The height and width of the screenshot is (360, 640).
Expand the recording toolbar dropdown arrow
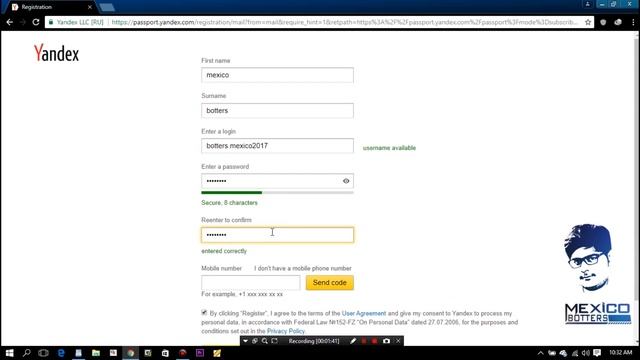tap(245, 341)
